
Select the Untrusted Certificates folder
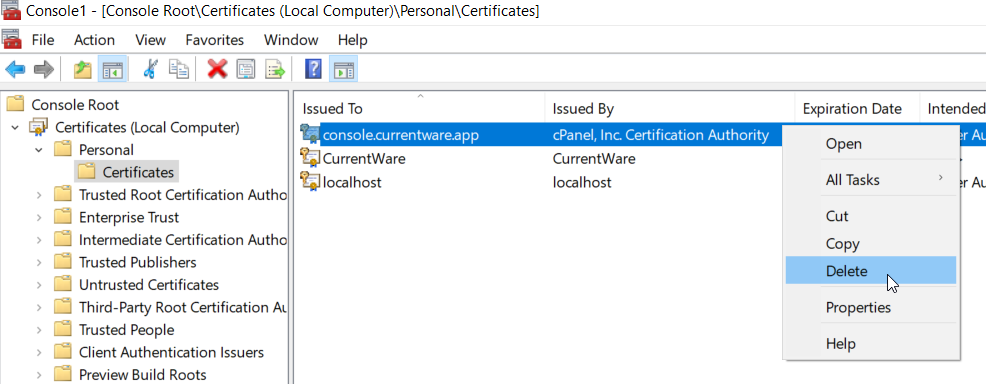point(148,285)
